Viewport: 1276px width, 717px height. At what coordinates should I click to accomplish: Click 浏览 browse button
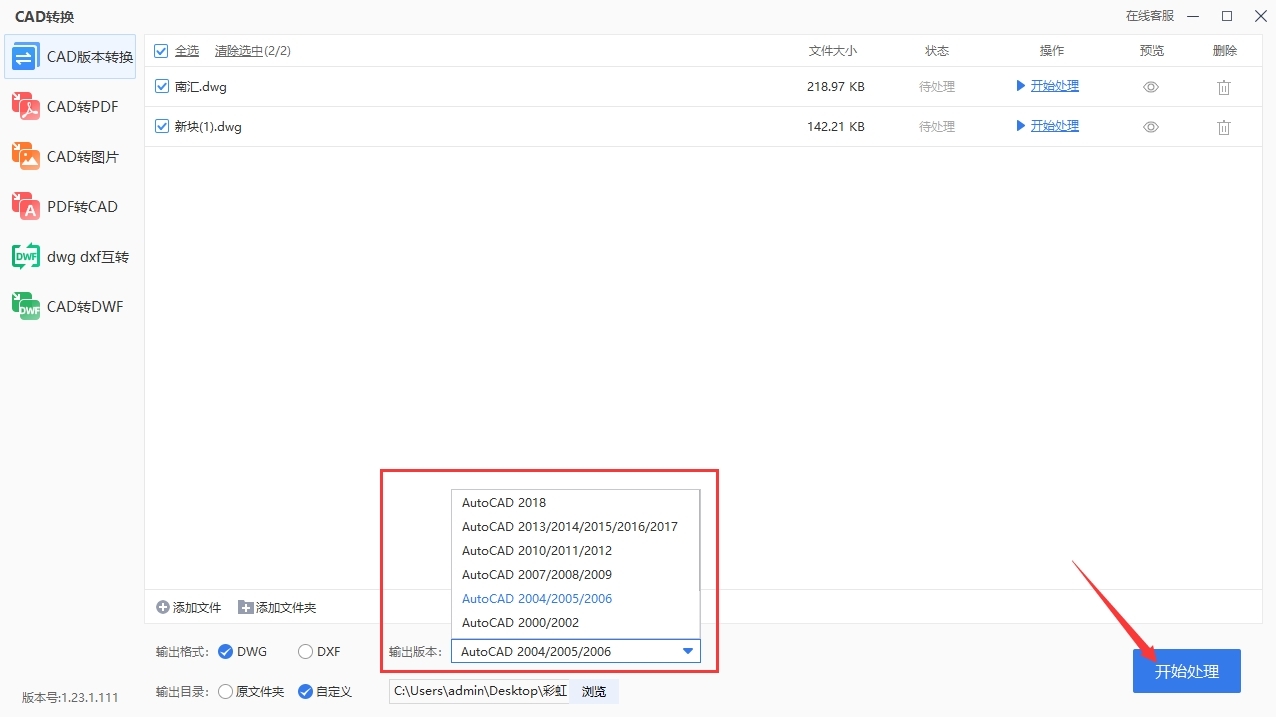(594, 691)
